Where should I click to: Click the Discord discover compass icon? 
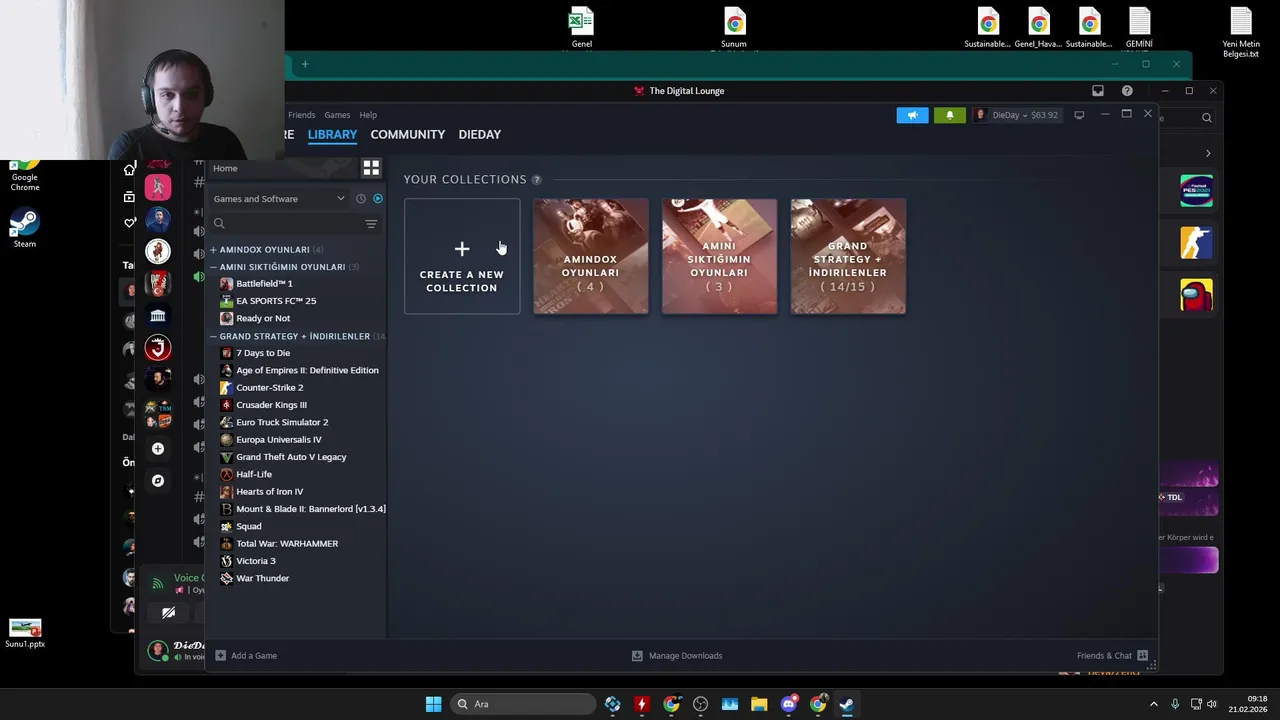[158, 481]
